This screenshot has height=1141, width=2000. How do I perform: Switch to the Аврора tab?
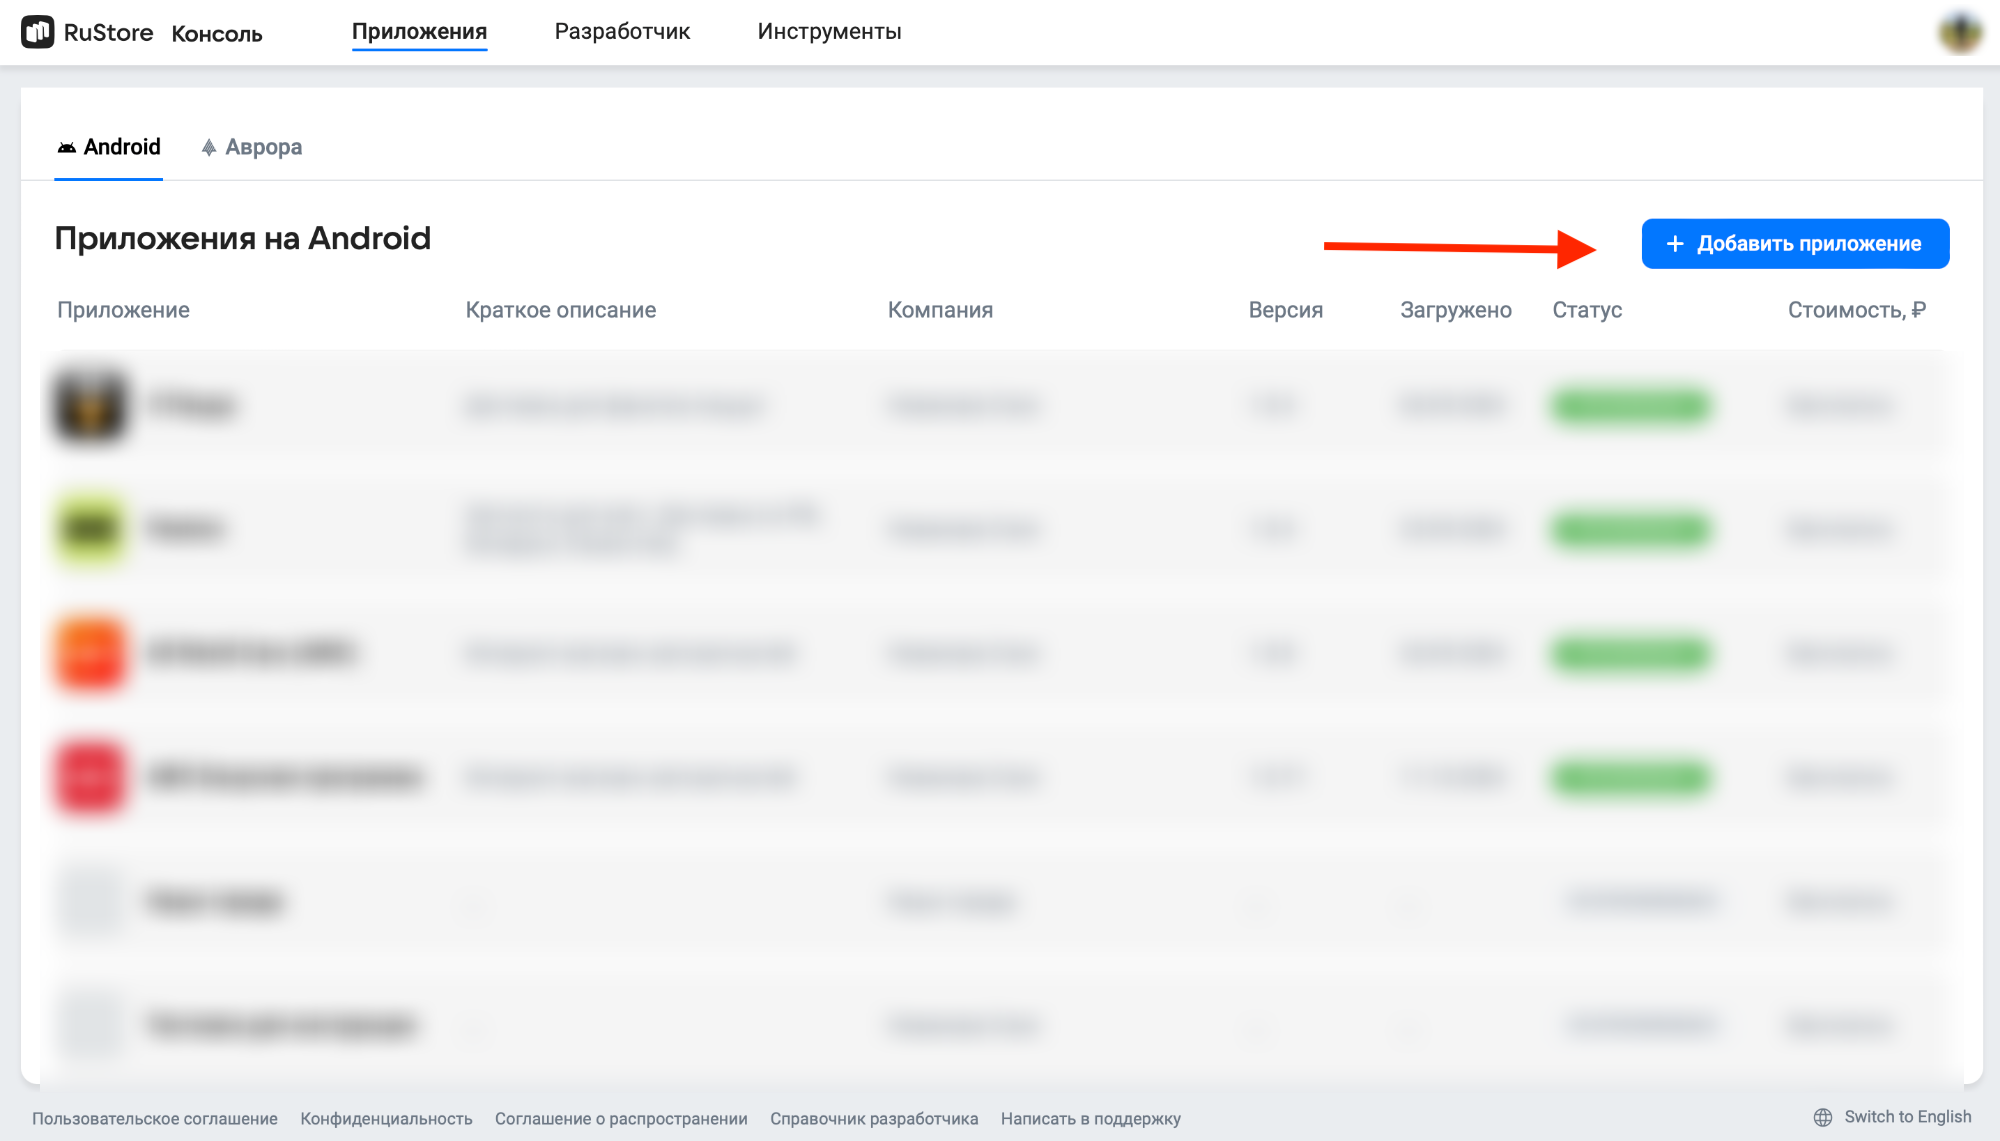click(252, 147)
